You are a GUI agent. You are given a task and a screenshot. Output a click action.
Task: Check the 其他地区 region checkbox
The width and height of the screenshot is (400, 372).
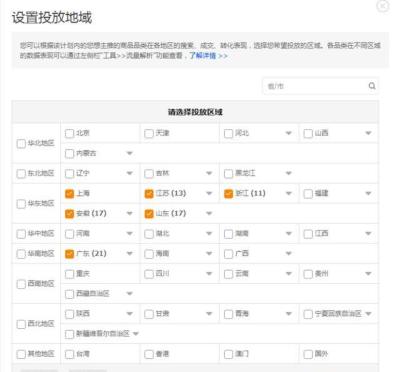coord(21,354)
